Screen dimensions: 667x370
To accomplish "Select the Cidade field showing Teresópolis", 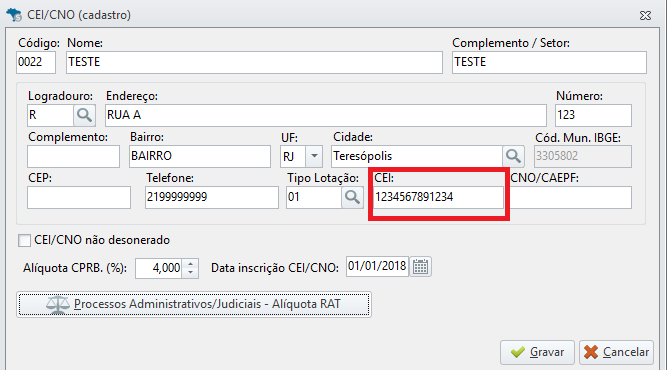I will tap(417, 157).
